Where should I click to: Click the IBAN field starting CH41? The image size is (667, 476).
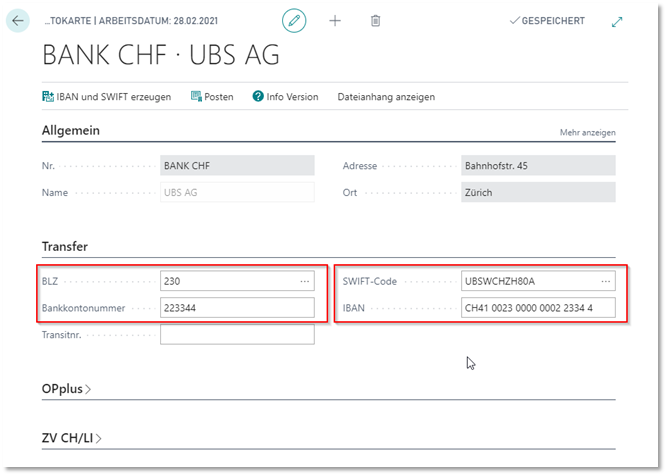click(538, 308)
